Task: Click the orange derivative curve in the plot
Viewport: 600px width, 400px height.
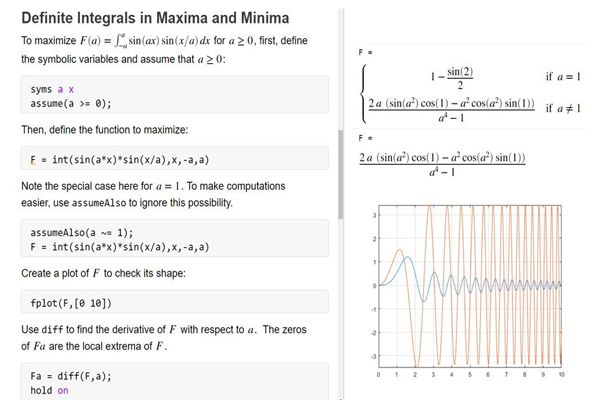Action: 399,250
